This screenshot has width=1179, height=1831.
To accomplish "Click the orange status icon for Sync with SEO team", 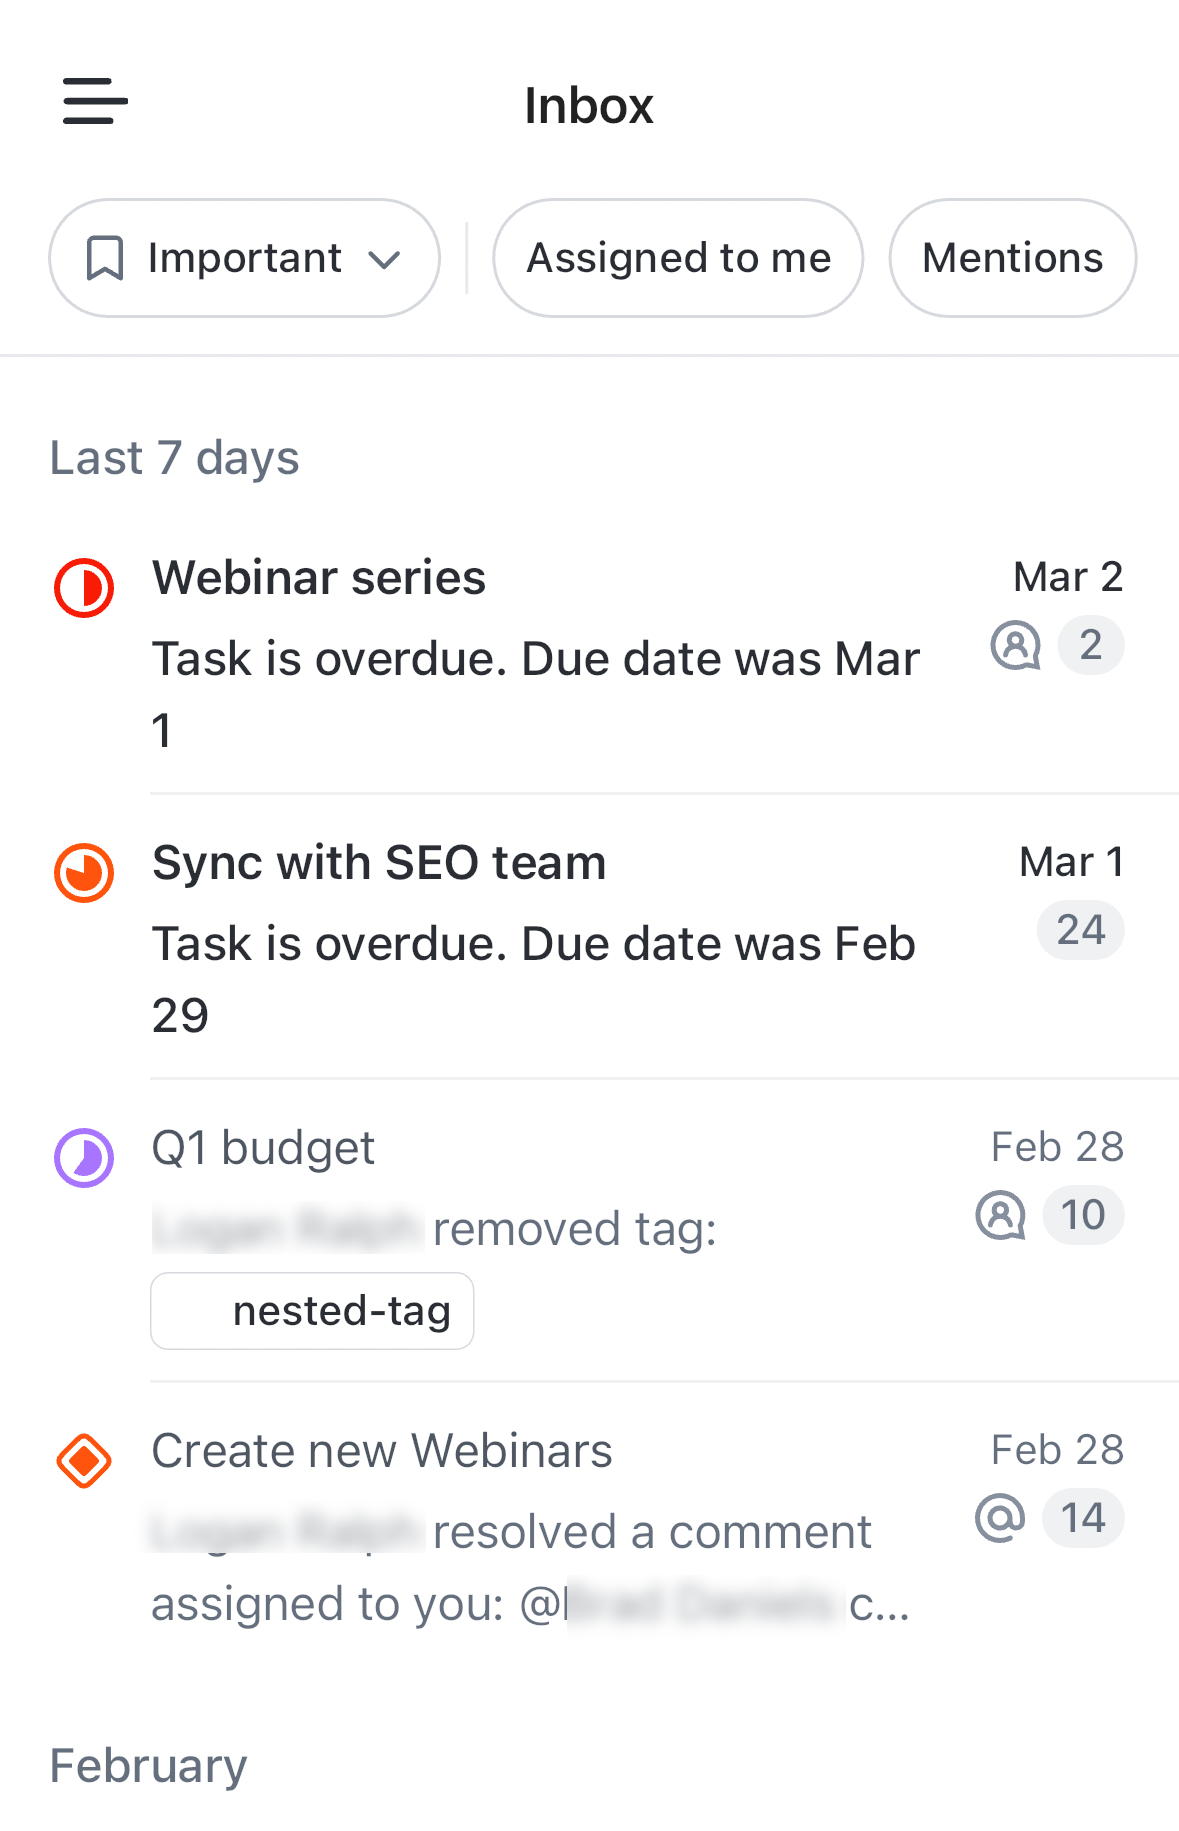I will pyautogui.click(x=84, y=874).
